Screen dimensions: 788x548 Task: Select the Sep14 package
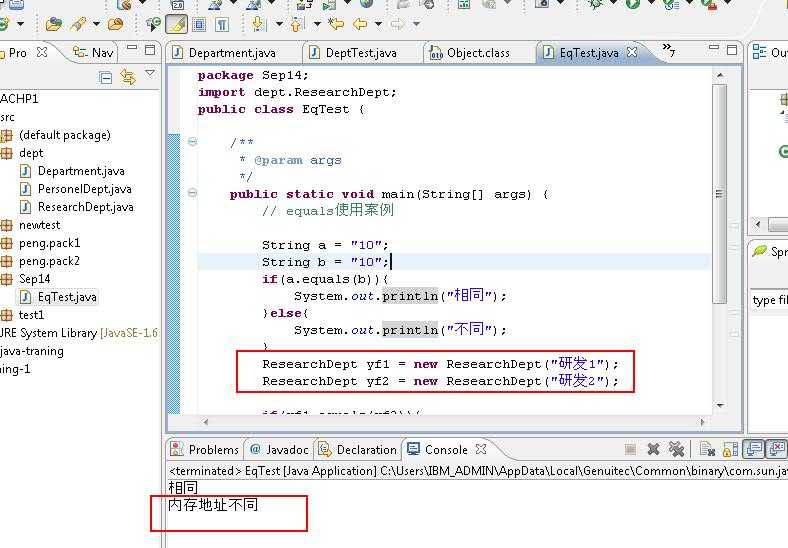click(x=34, y=279)
